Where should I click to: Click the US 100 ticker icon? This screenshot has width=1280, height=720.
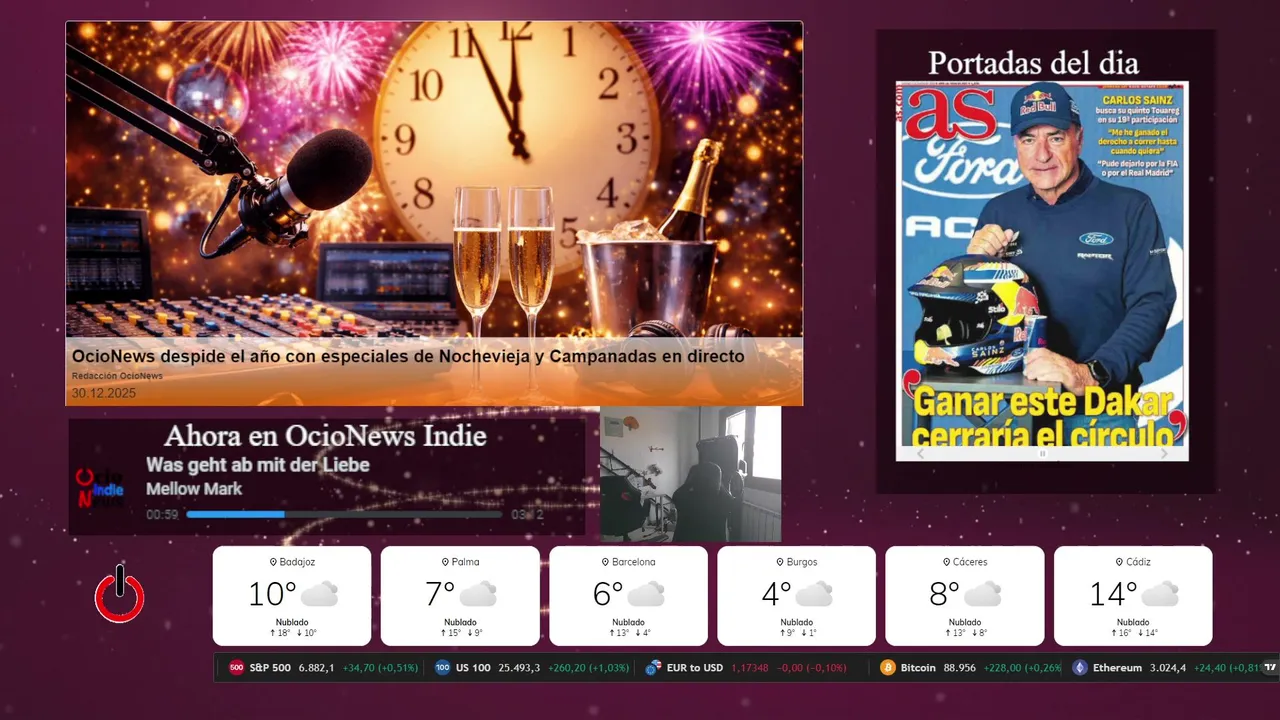[443, 668]
